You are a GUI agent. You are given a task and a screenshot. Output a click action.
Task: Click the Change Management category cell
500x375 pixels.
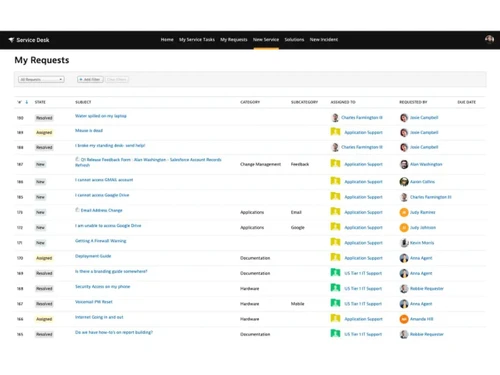[x=261, y=164]
